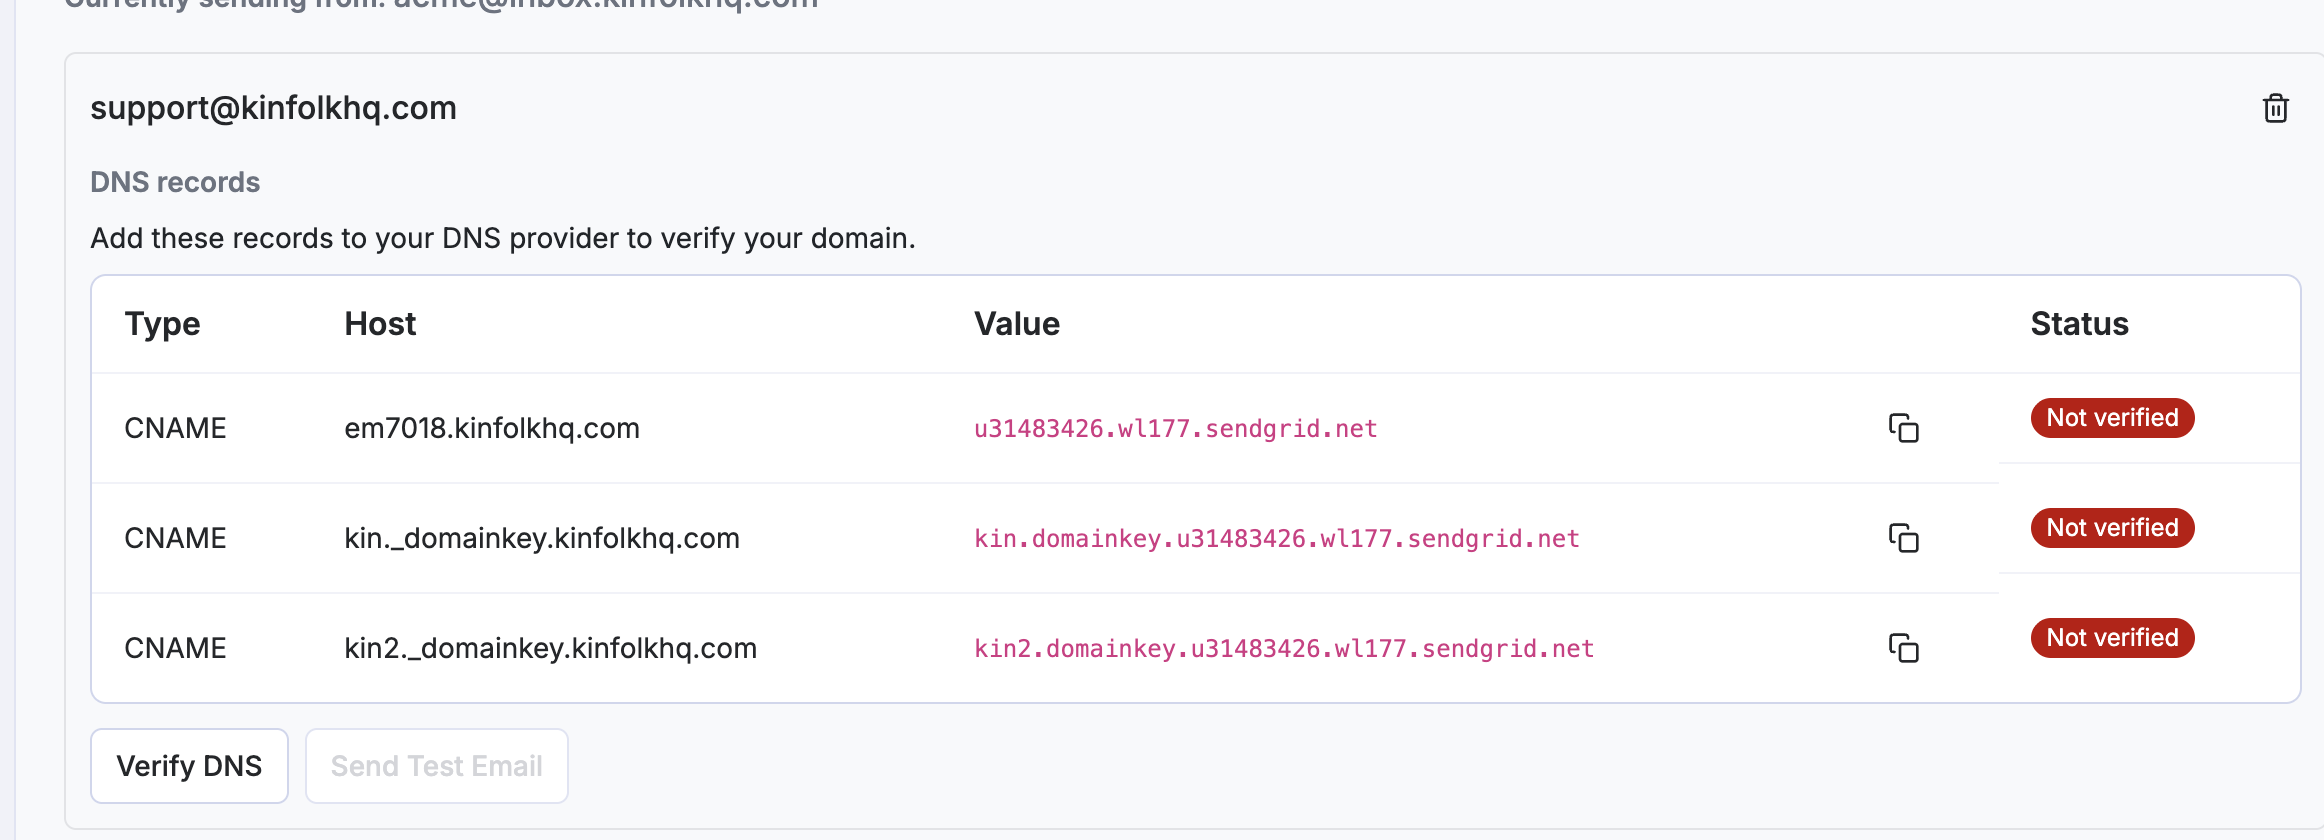The width and height of the screenshot is (2324, 840).
Task: Click Not verified badge for em7018 record
Action: (x=2112, y=418)
